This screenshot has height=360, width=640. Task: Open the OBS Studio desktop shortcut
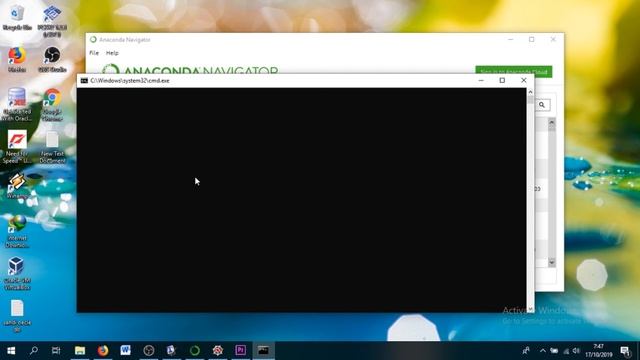point(52,60)
